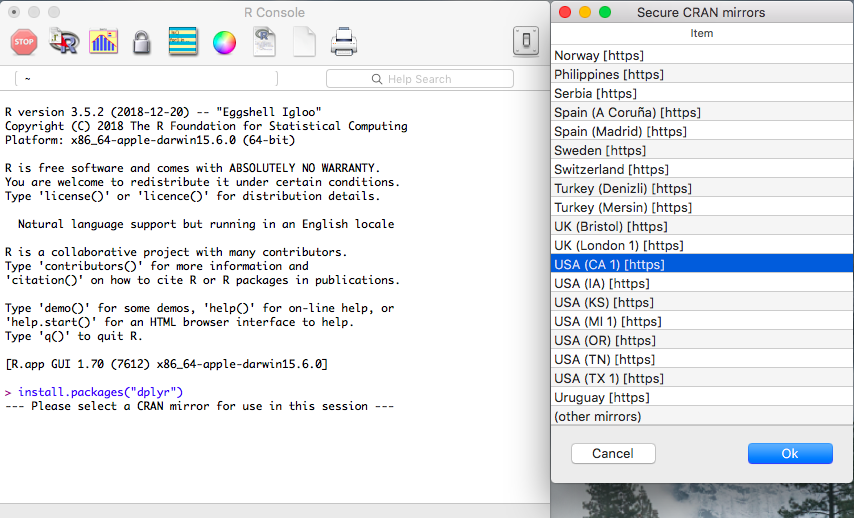Image resolution: width=854 pixels, height=518 pixels.
Task: Click the magnifier icon in Help Search
Action: pyautogui.click(x=377, y=79)
